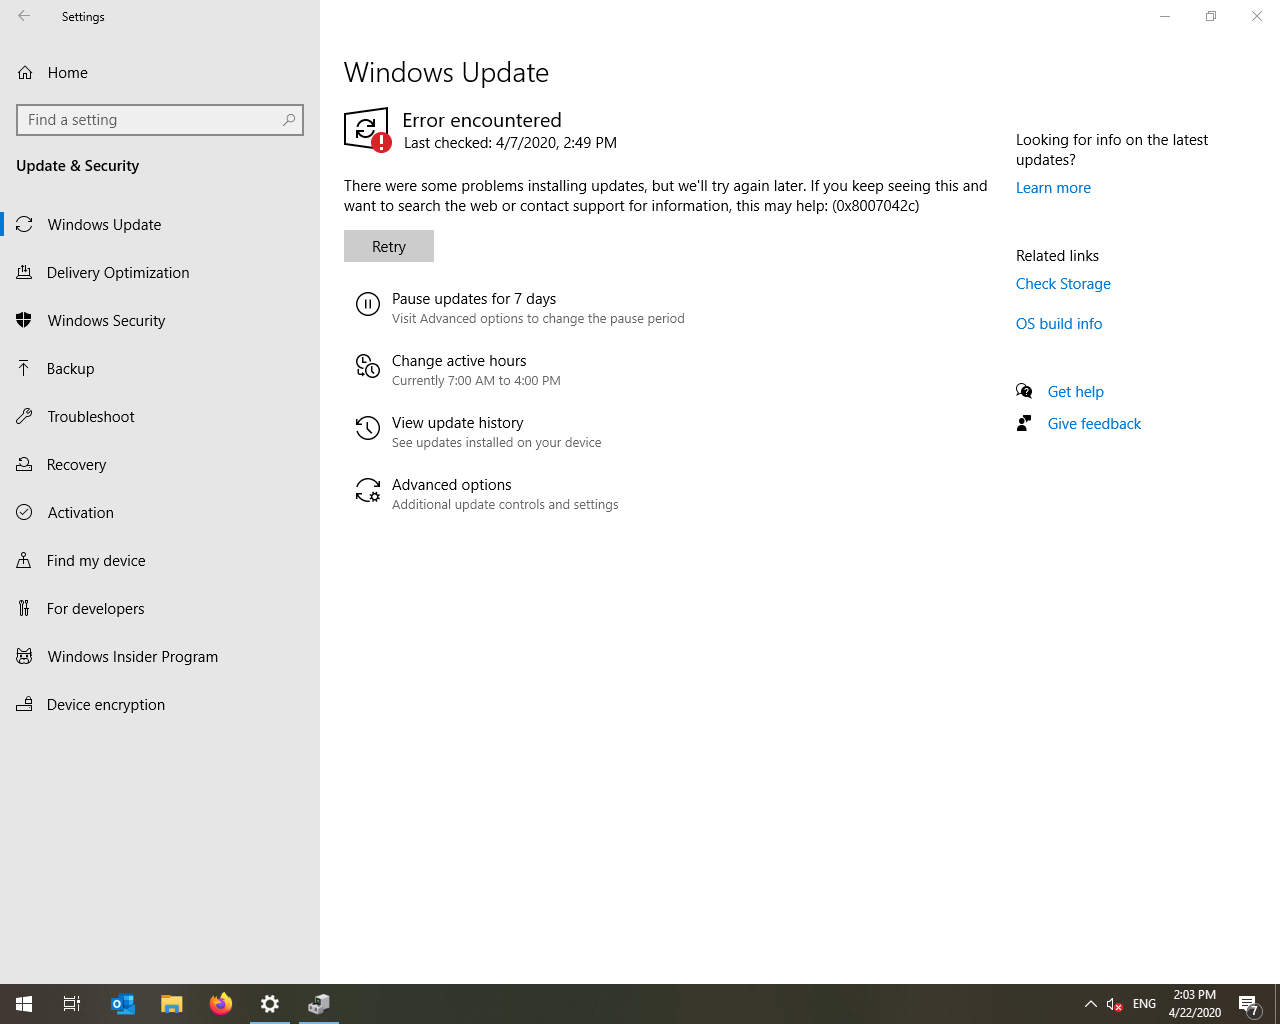Click the Activation checkmark icon
This screenshot has height=1024, width=1280.
[24, 512]
